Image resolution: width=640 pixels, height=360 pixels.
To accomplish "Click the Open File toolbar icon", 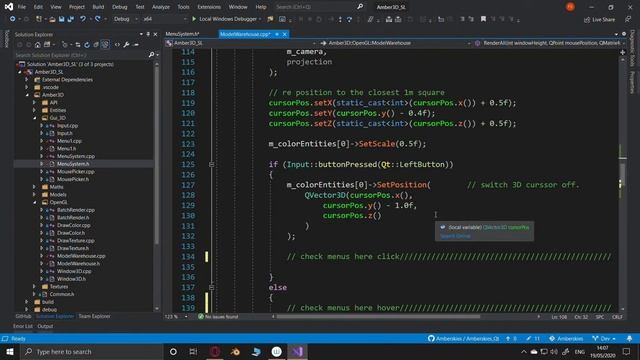I will (x=52, y=19).
